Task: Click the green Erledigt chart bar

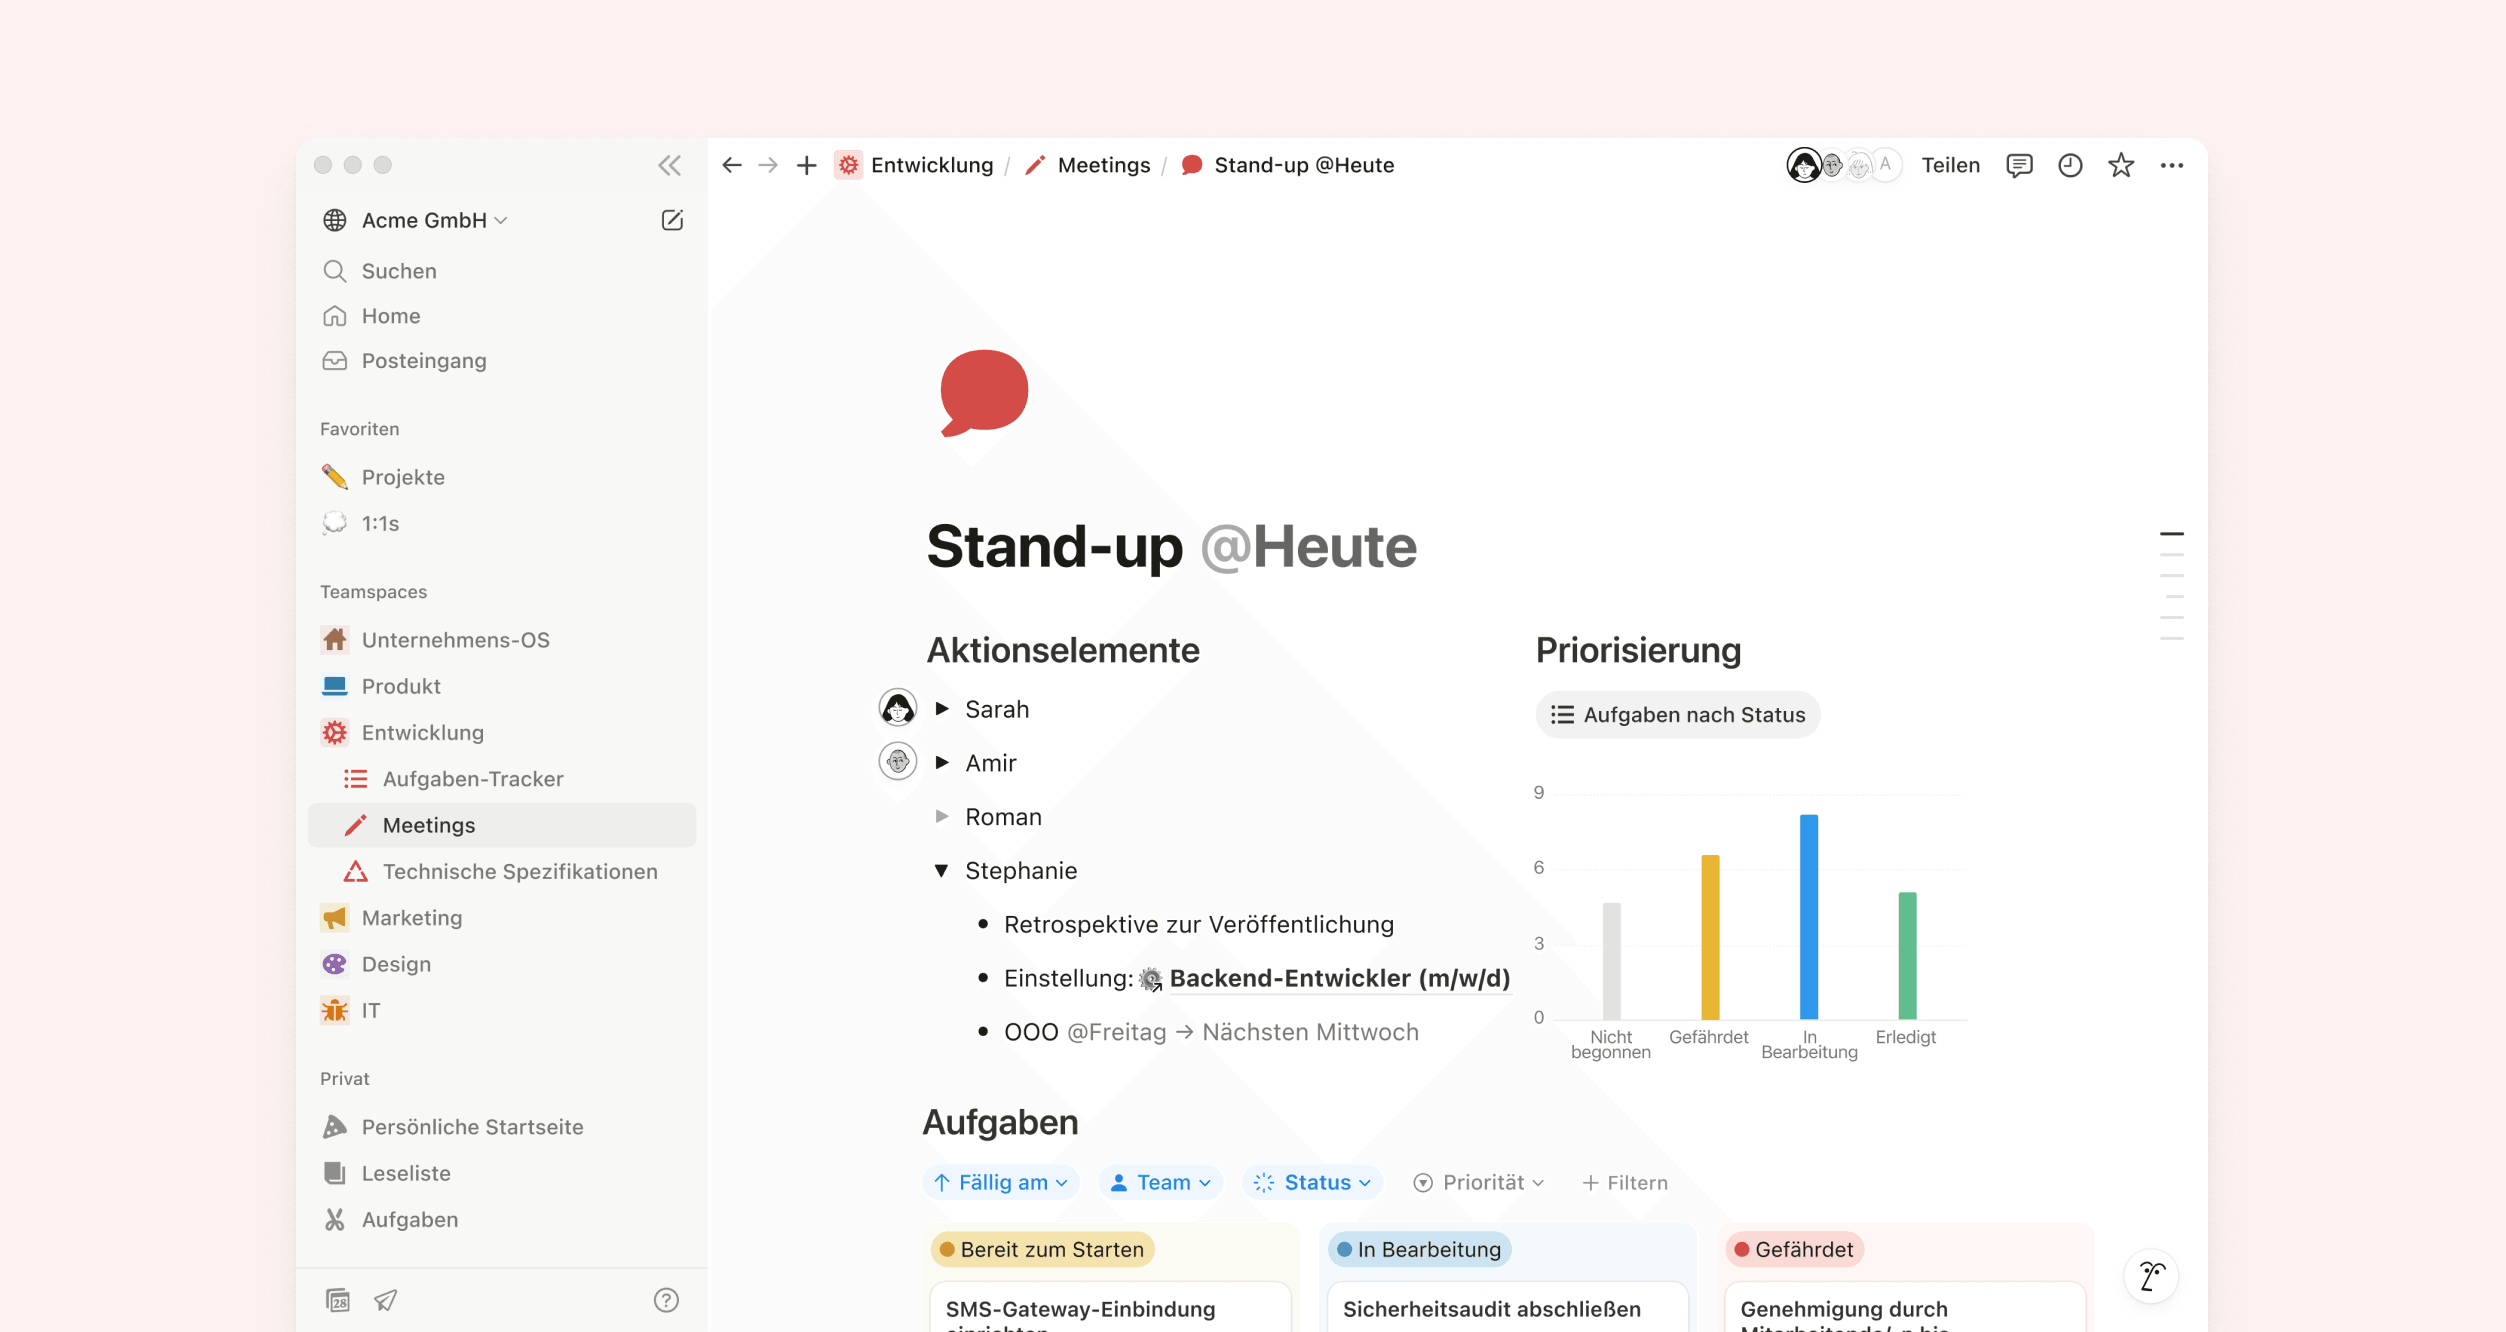Action: tap(1907, 955)
